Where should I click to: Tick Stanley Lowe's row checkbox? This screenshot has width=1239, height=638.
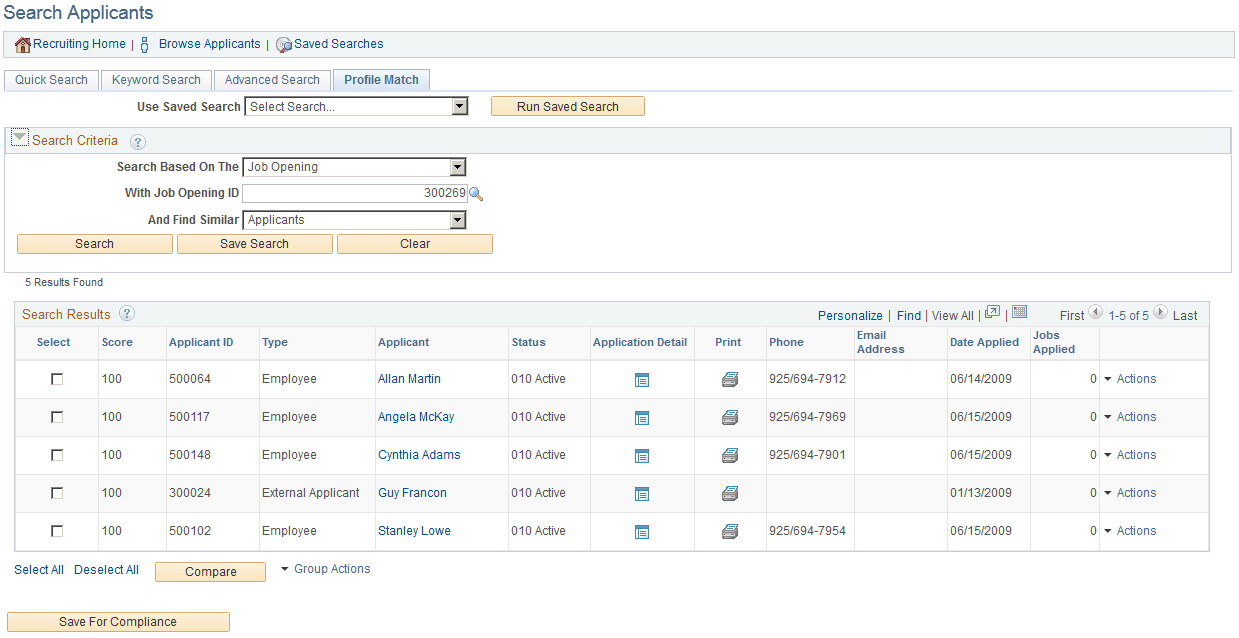click(57, 531)
